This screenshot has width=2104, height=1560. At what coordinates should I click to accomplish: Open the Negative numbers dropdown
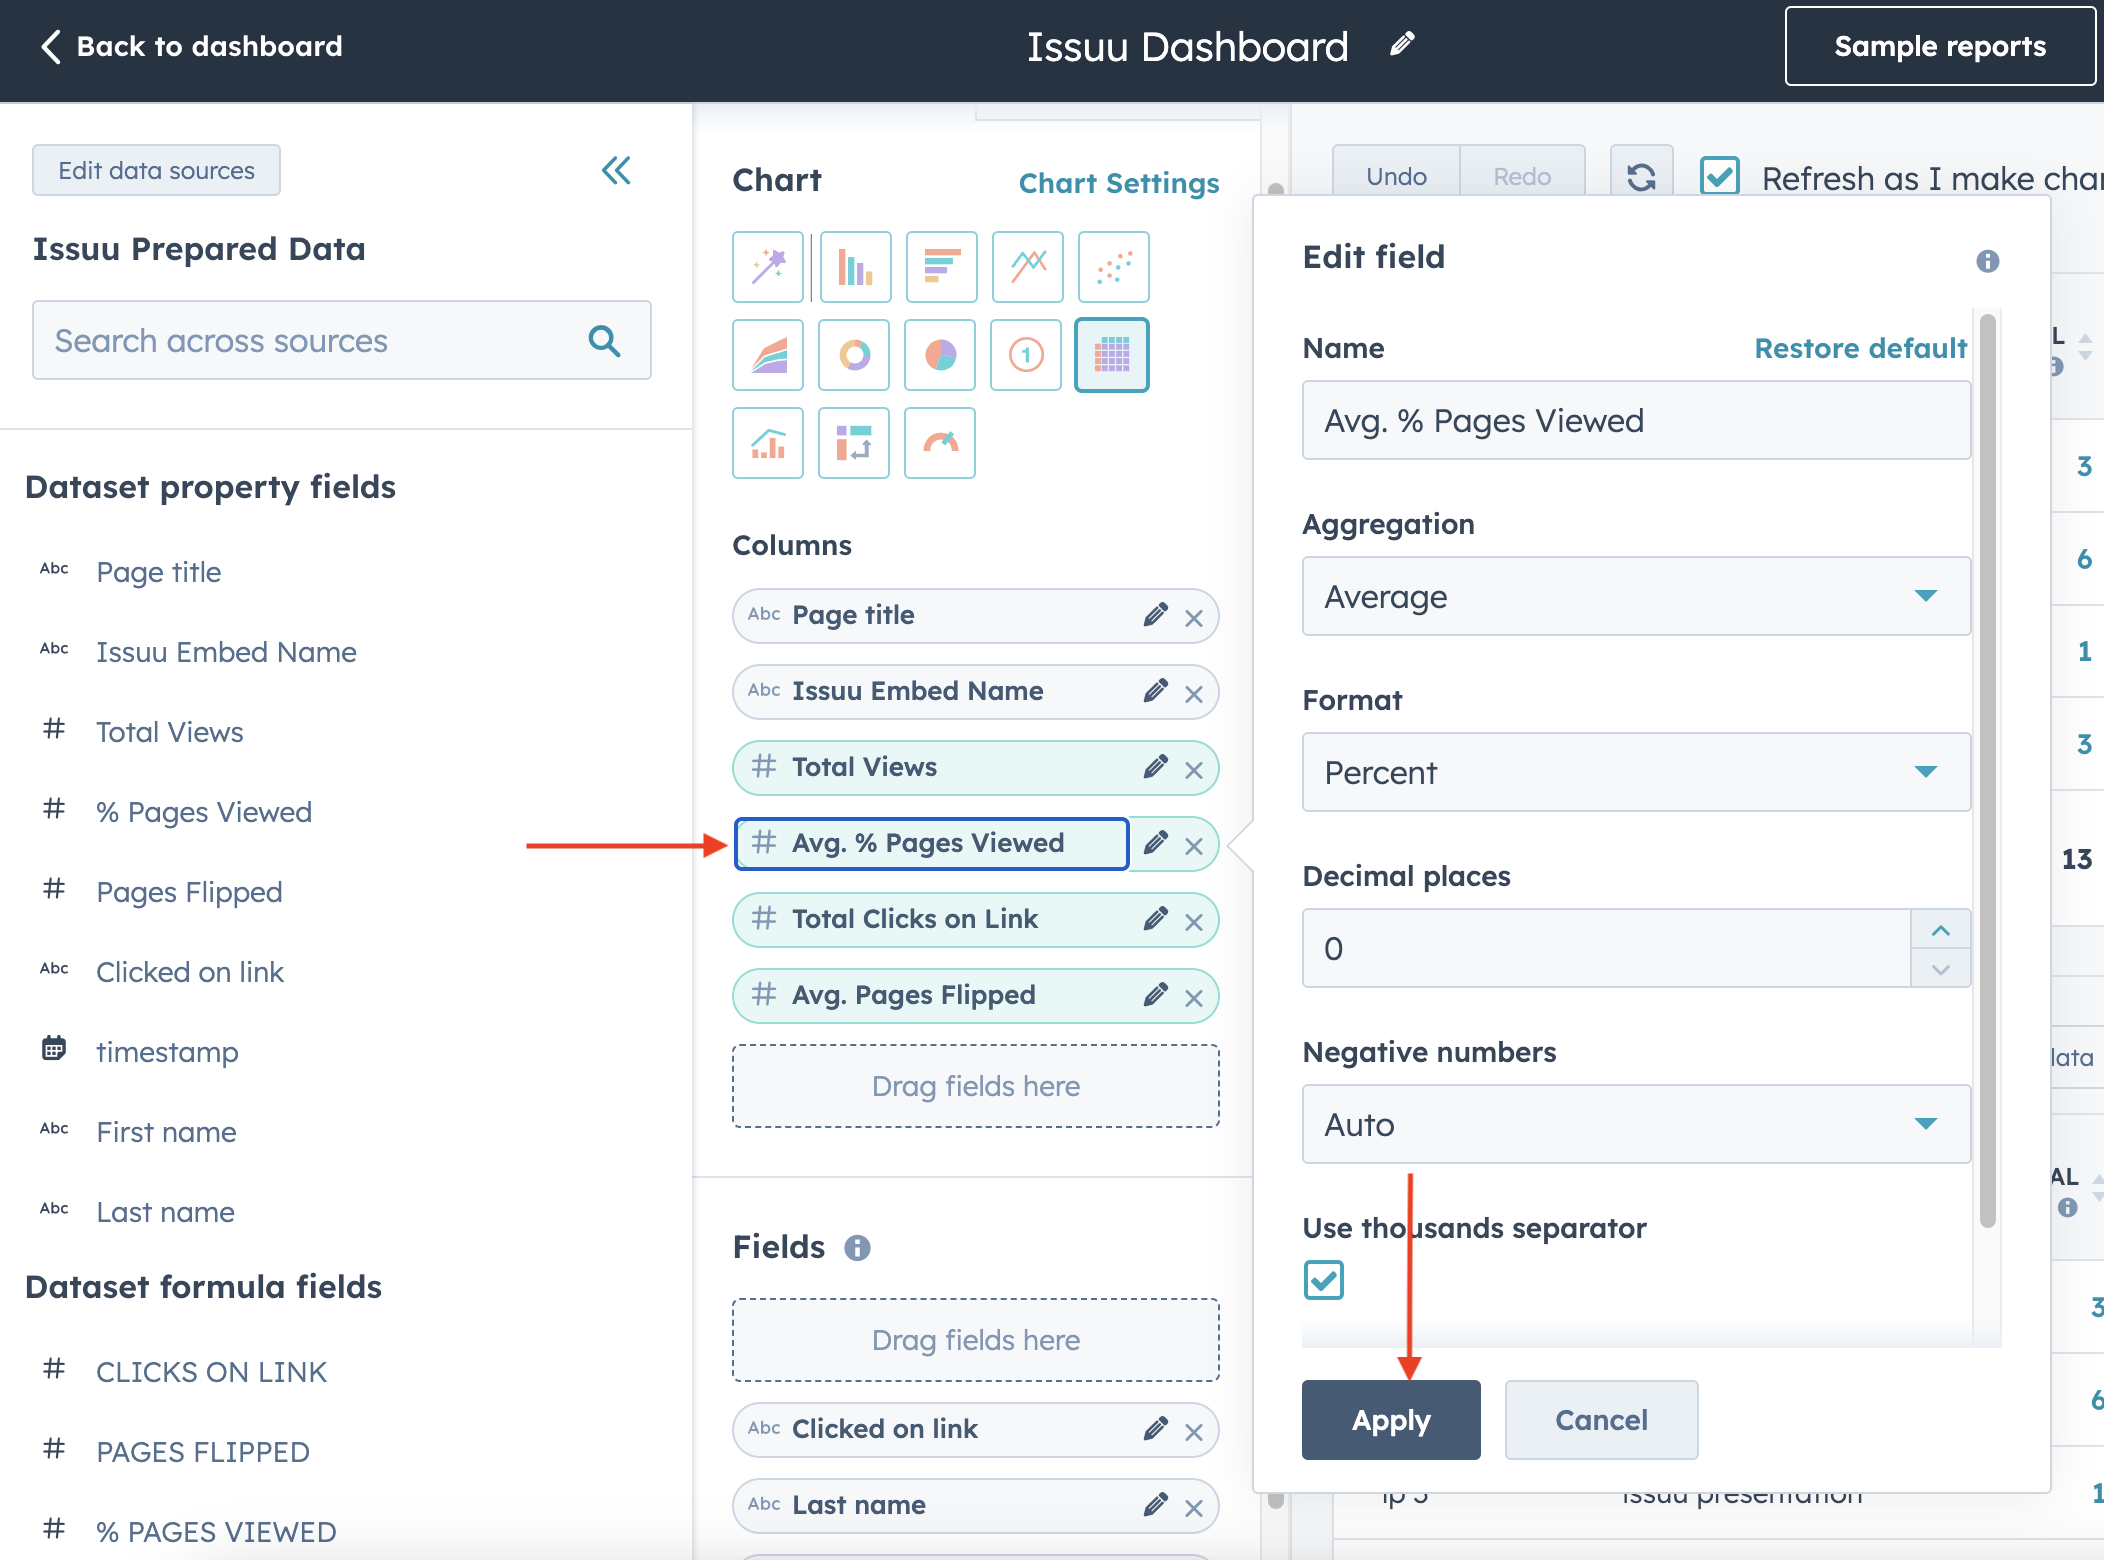point(1636,1125)
